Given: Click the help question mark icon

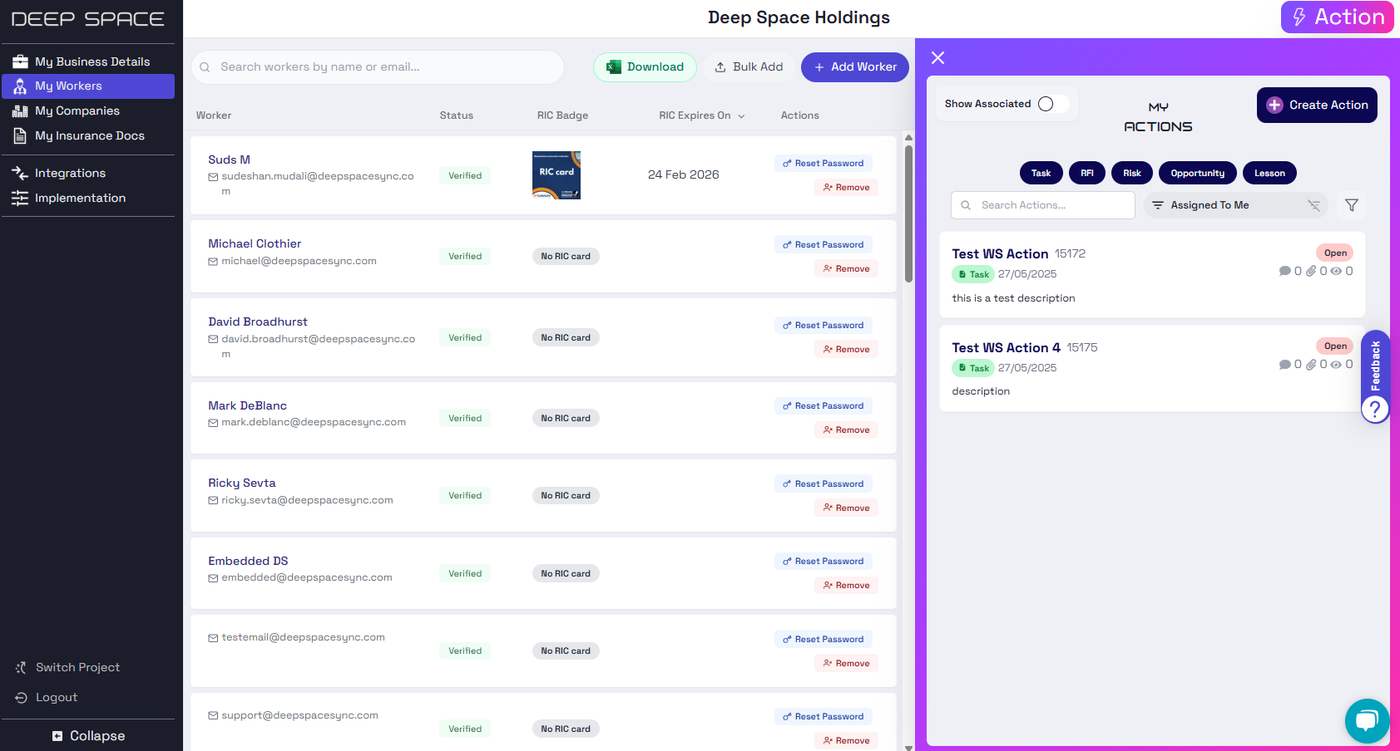Looking at the screenshot, I should point(1376,408).
